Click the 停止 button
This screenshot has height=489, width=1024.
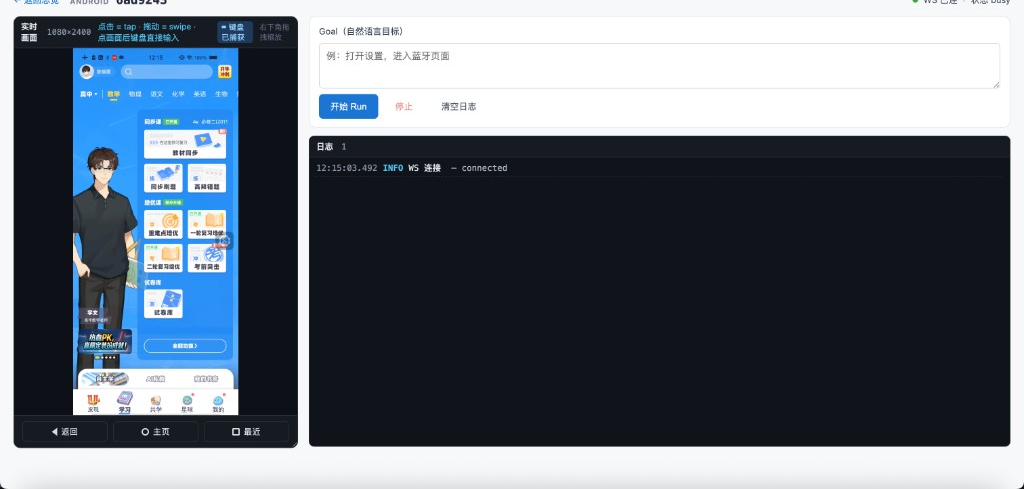(404, 106)
